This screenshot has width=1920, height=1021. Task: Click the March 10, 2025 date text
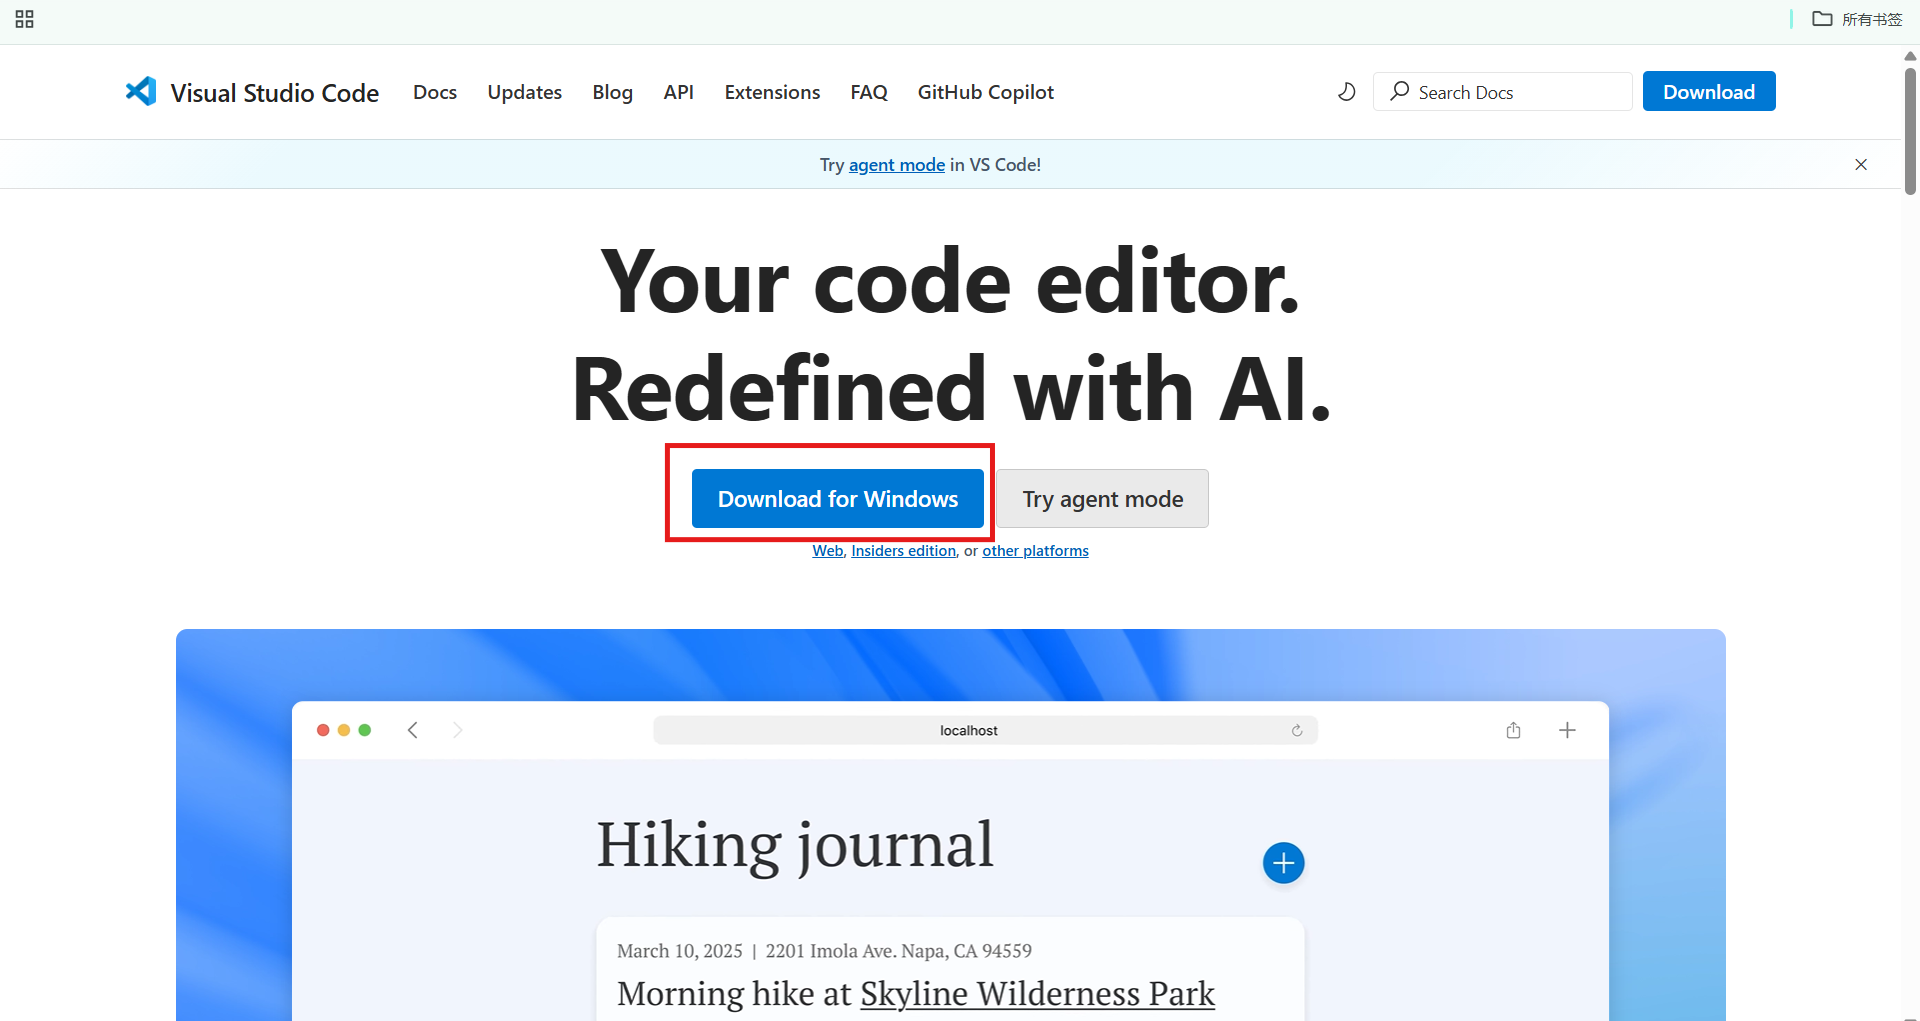click(x=680, y=951)
